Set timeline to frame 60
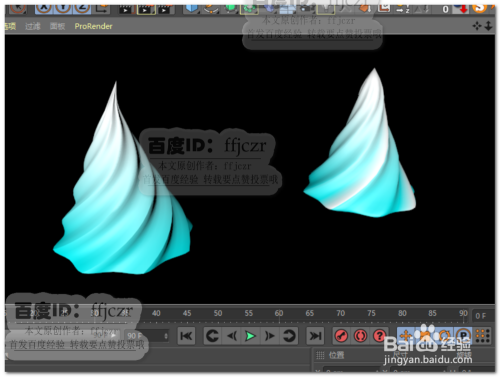Screen dimensions: 500x377 pyautogui.click(x=279, y=313)
